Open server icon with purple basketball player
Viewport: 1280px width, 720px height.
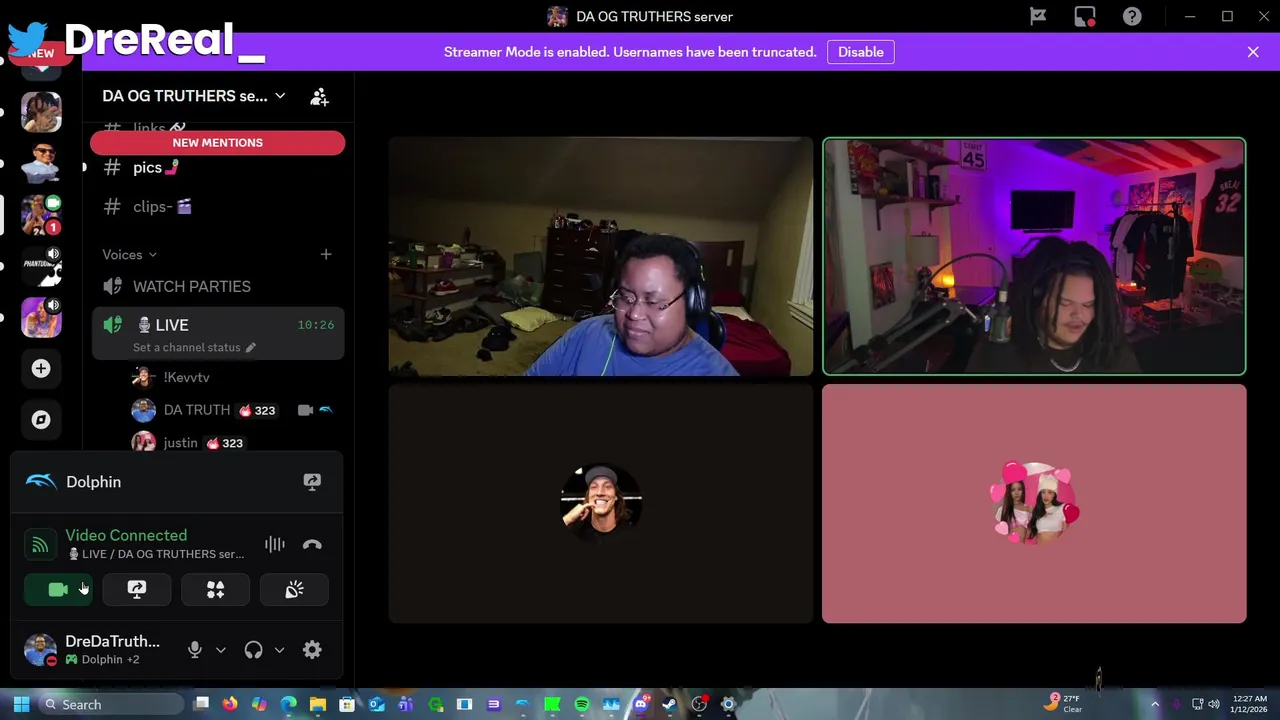tap(41, 317)
